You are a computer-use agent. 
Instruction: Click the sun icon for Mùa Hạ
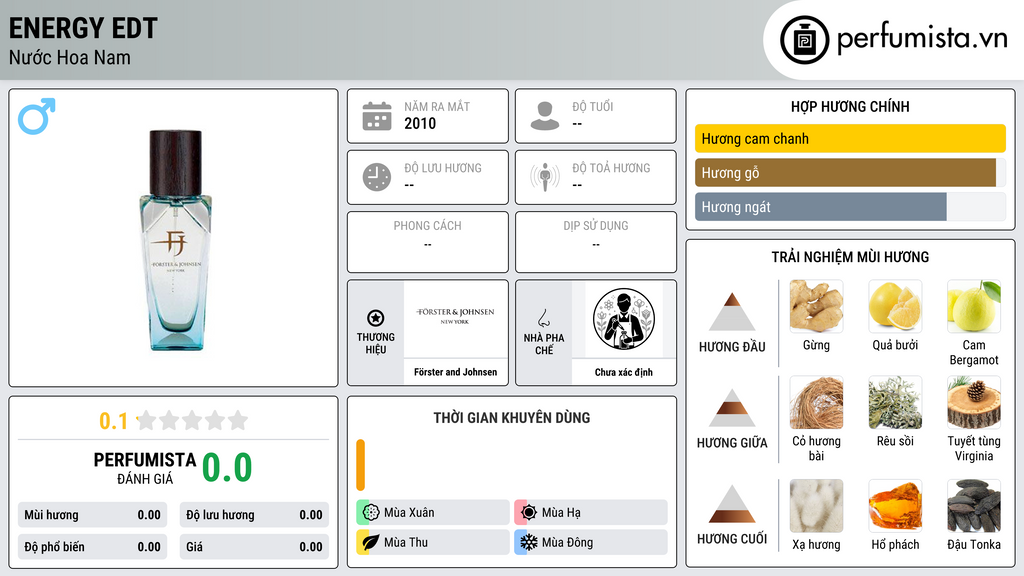point(528,512)
